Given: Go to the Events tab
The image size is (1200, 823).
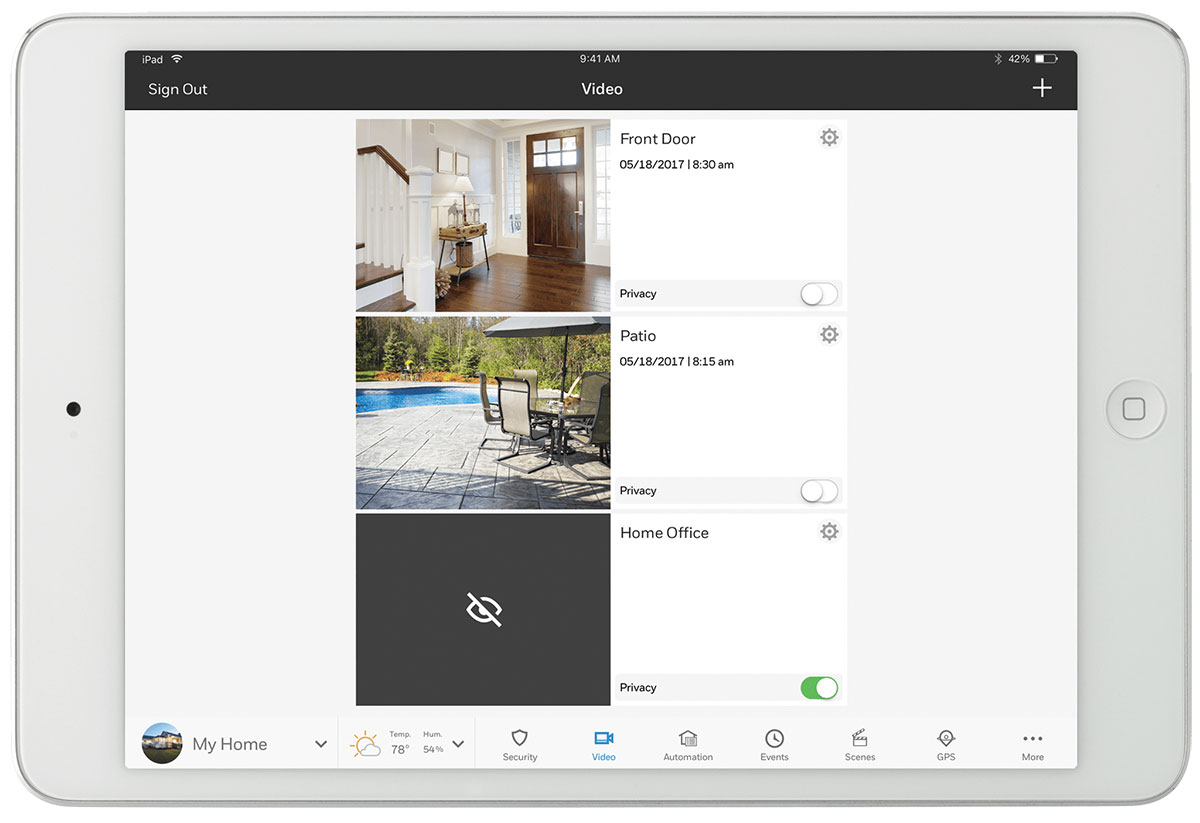Looking at the screenshot, I should pos(774,745).
